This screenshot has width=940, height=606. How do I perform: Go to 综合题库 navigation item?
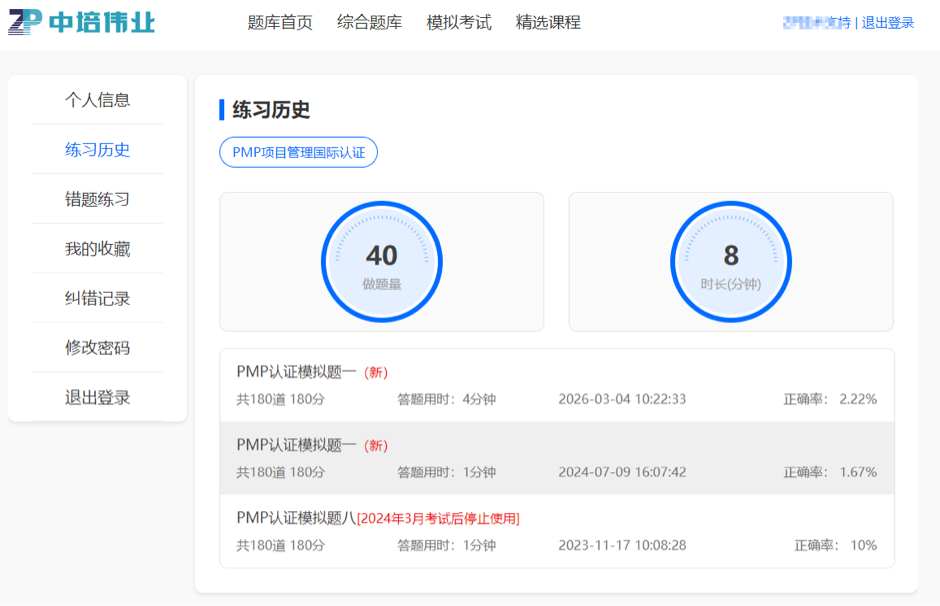(x=369, y=22)
